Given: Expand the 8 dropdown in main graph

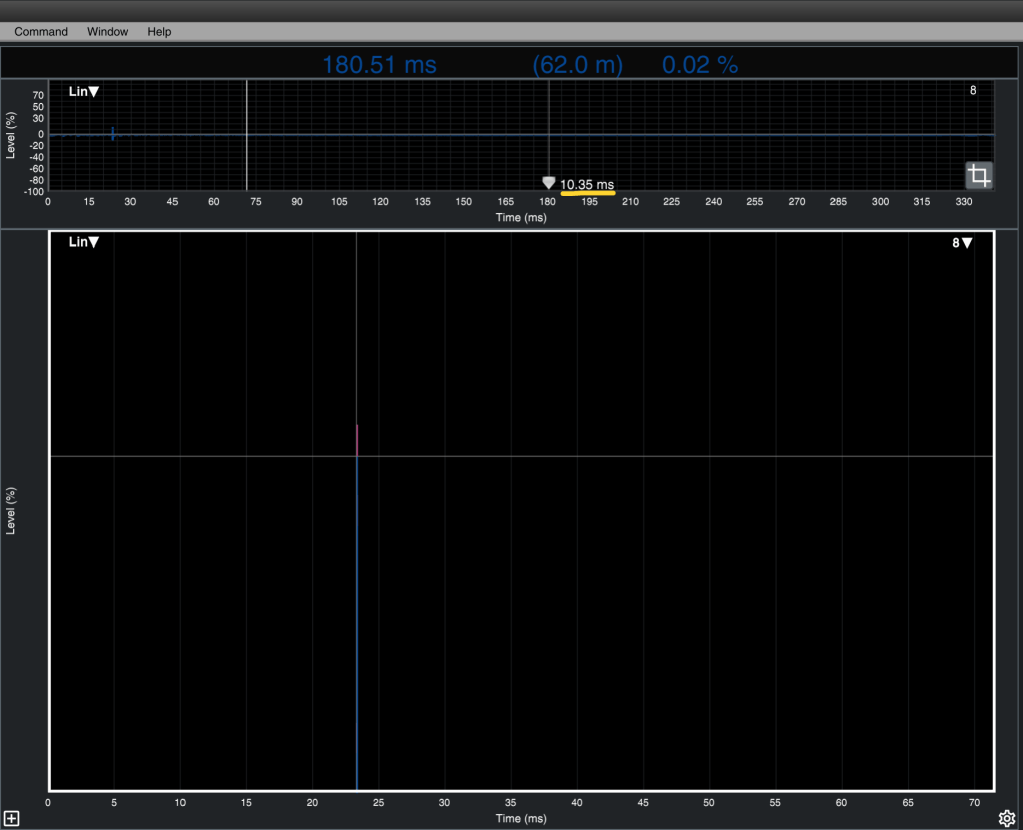Looking at the screenshot, I should (962, 243).
